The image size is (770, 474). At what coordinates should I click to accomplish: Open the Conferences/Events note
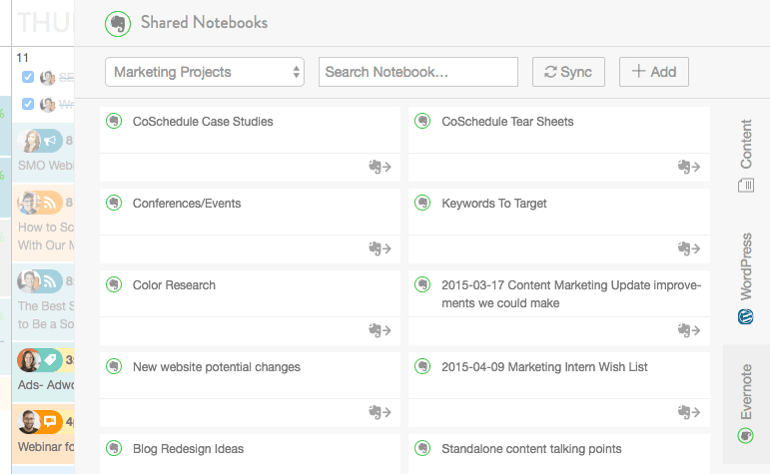point(187,203)
